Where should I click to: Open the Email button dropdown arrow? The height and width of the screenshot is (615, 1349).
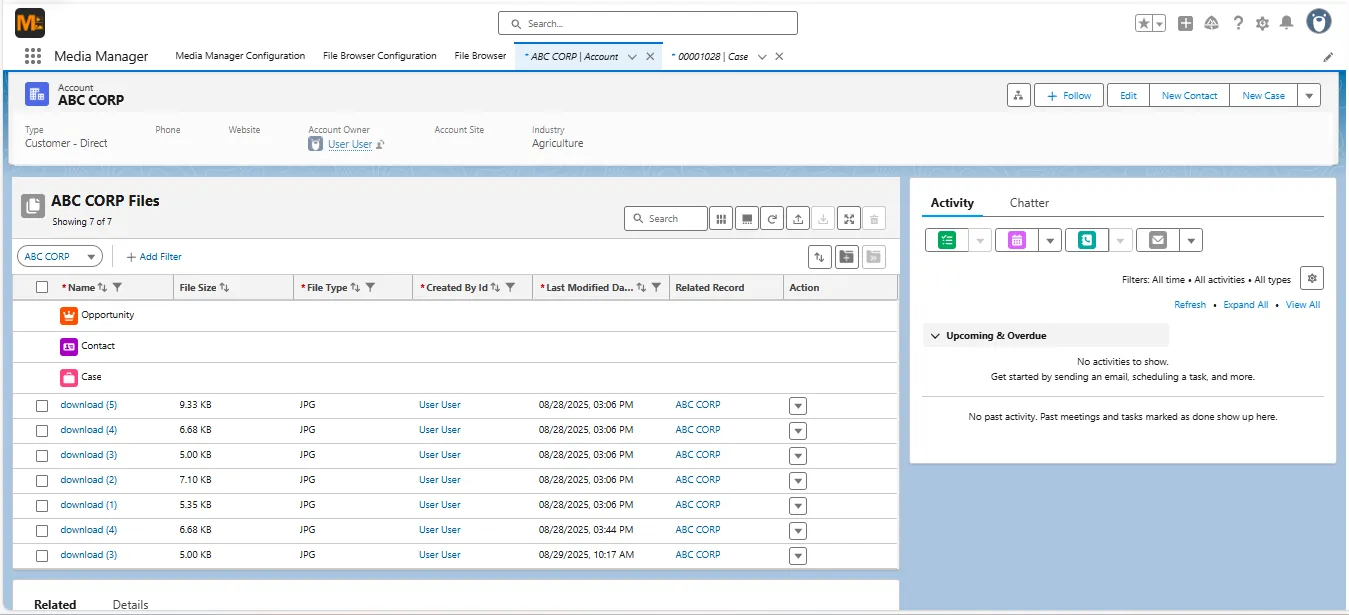(1190, 240)
